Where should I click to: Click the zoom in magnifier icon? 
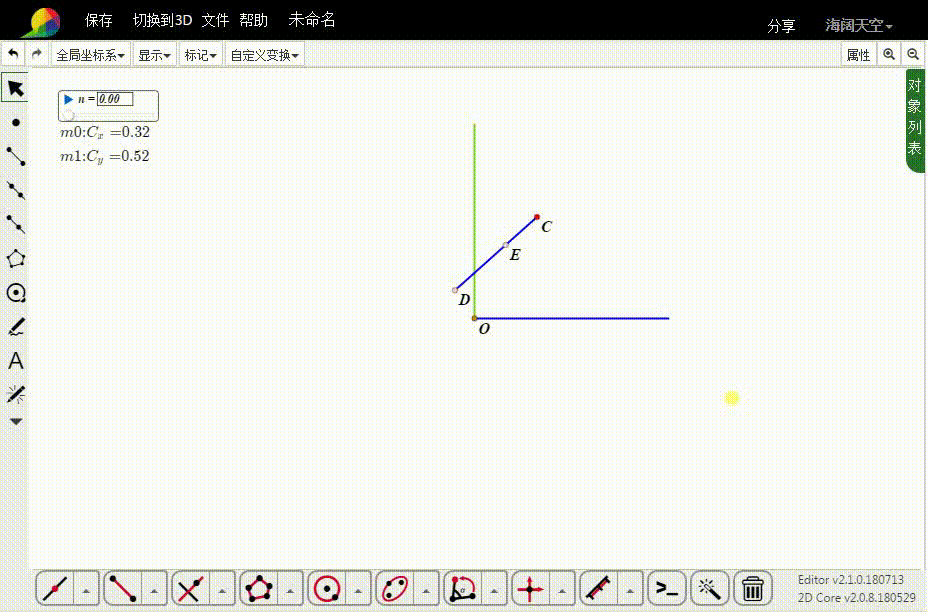pyautogui.click(x=889, y=54)
